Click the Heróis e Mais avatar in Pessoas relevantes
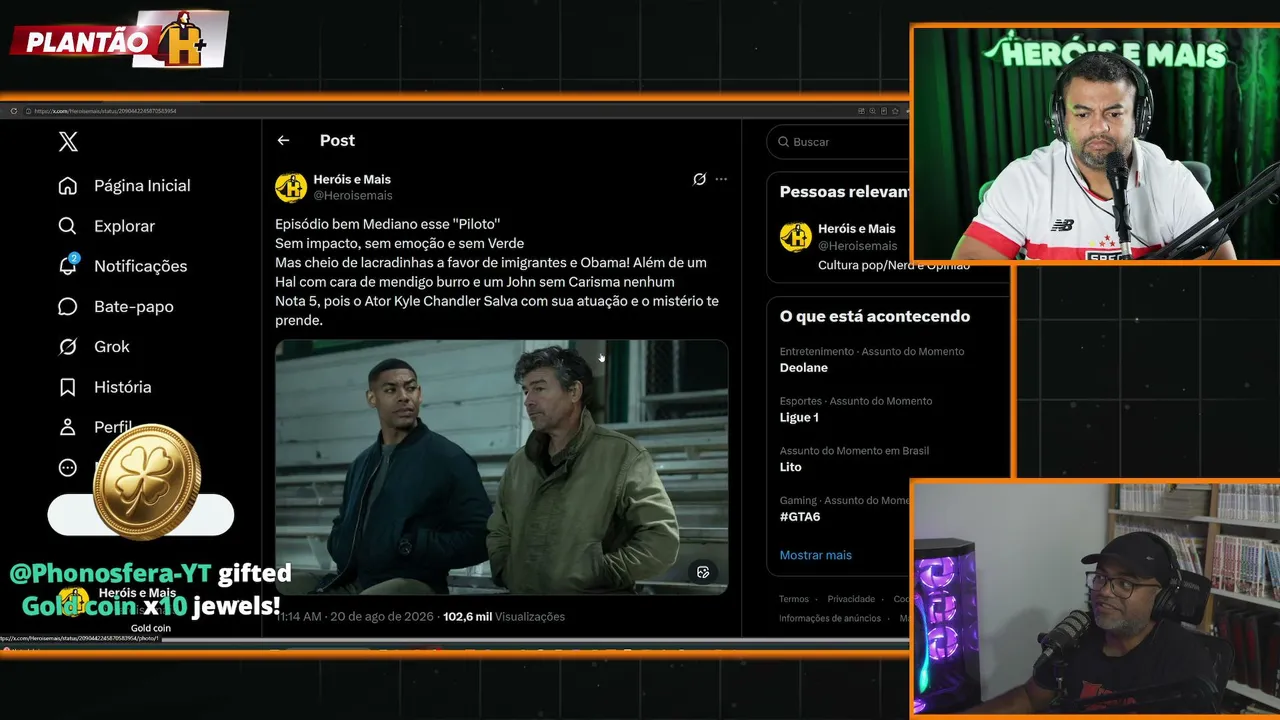This screenshot has height=720, width=1280. pyautogui.click(x=796, y=237)
